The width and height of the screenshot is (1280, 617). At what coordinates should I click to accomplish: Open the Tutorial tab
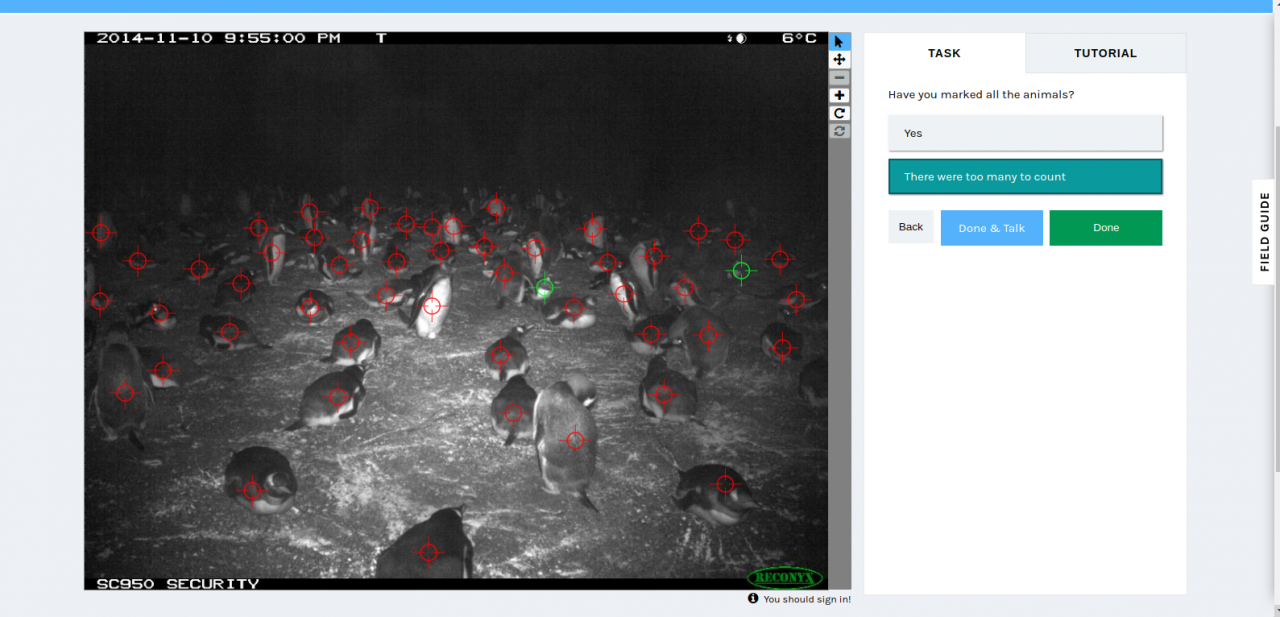pos(1105,53)
